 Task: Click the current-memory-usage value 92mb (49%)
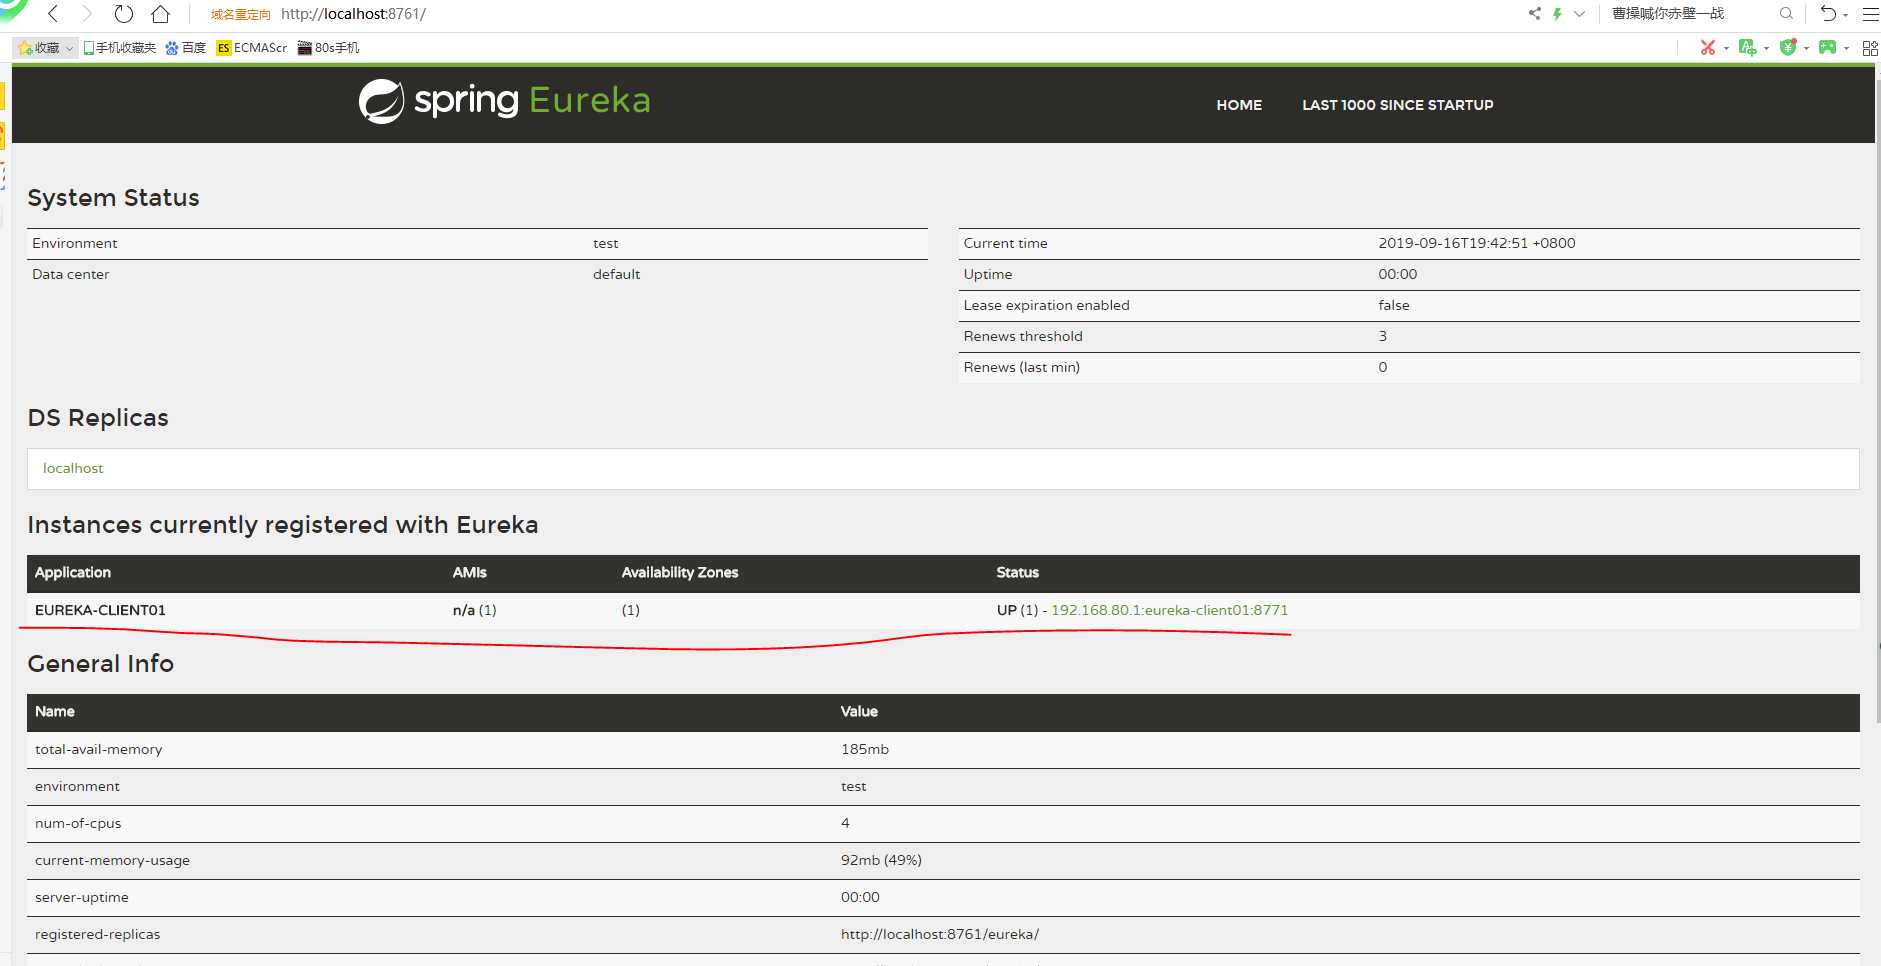pos(881,860)
